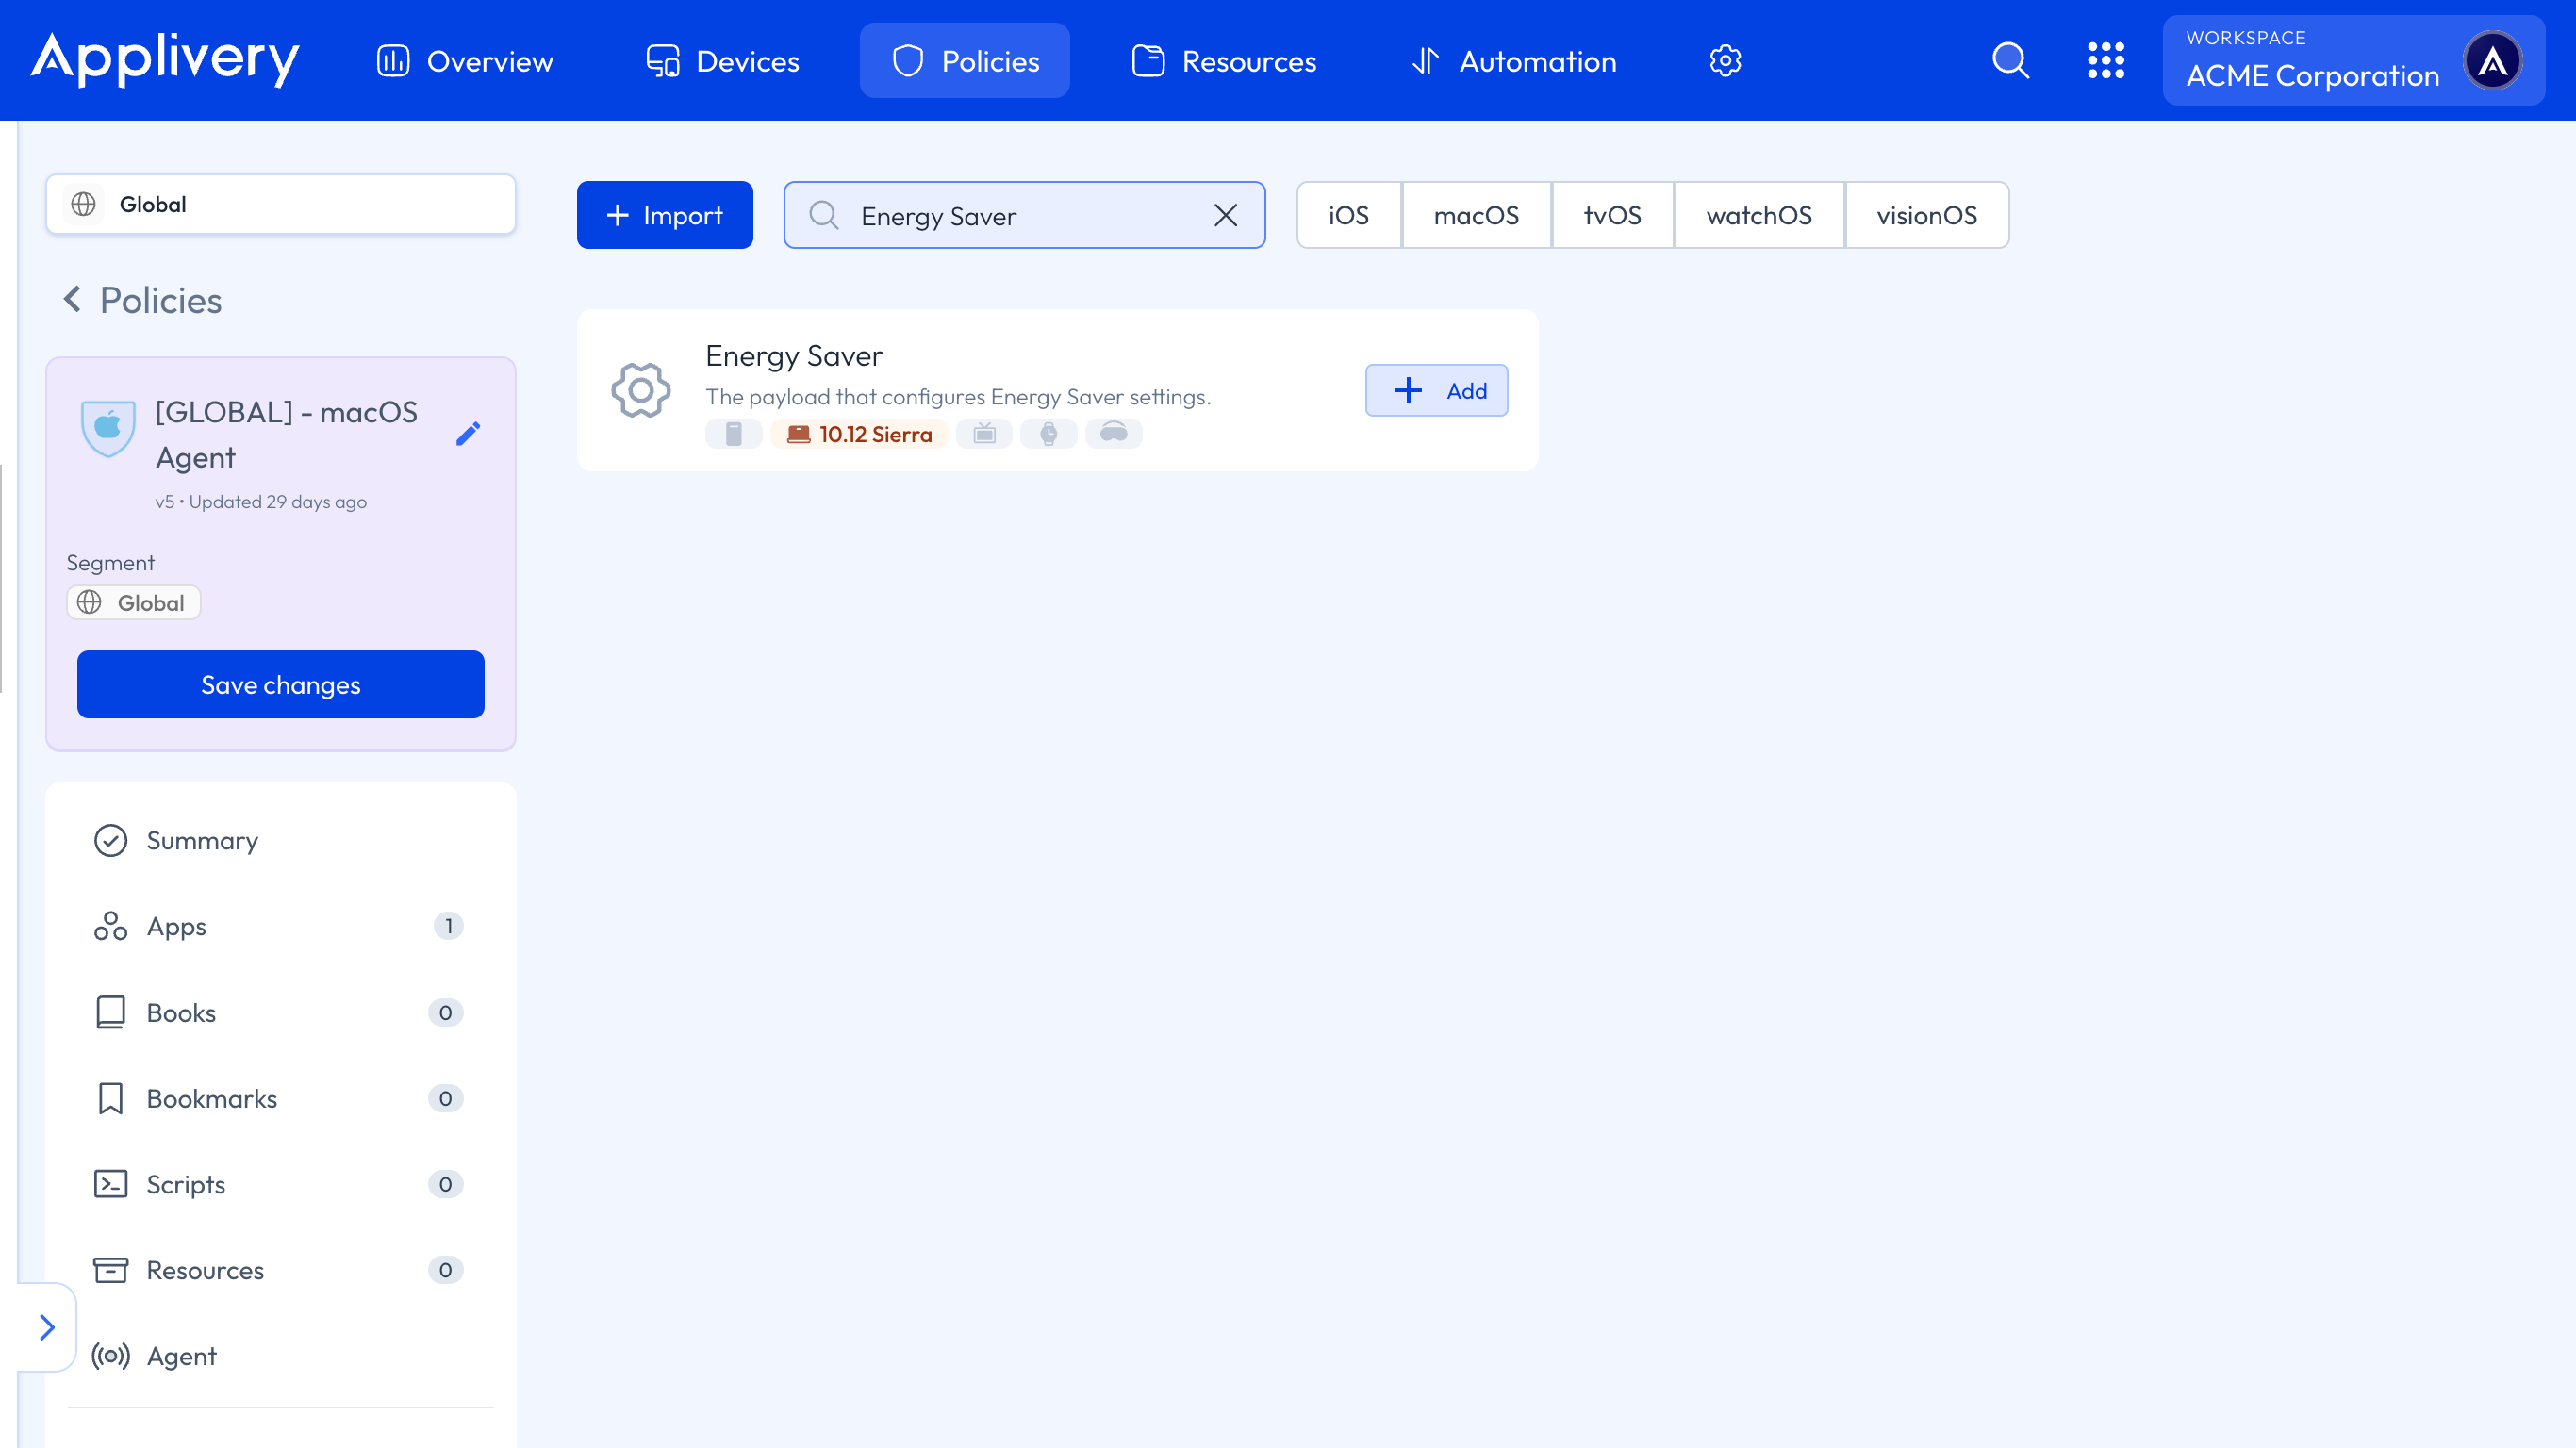Expand the collapsed side panel chevron

[46, 1327]
